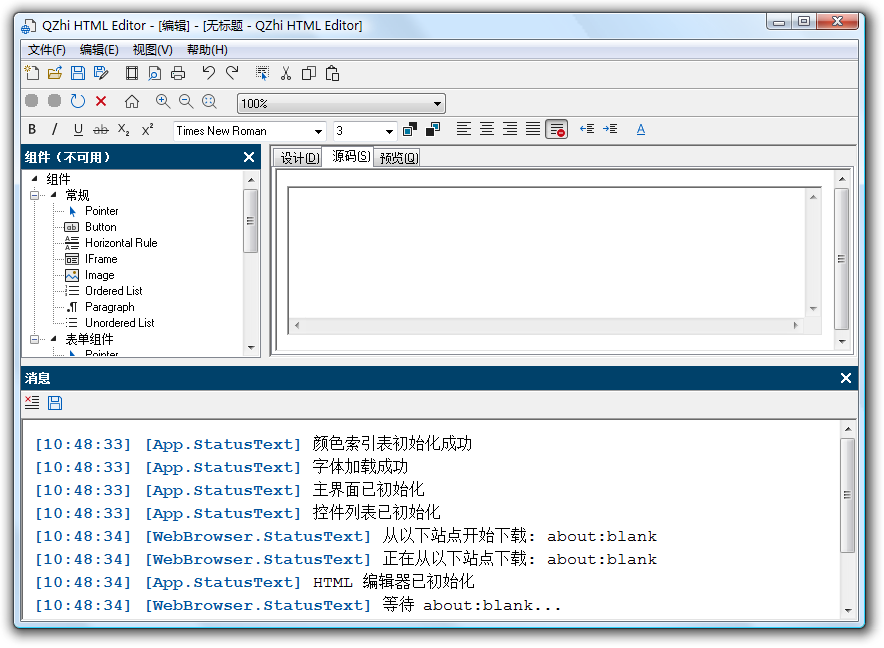The width and height of the screenshot is (884, 648).
Task: Go to the home page icon
Action: 132,102
